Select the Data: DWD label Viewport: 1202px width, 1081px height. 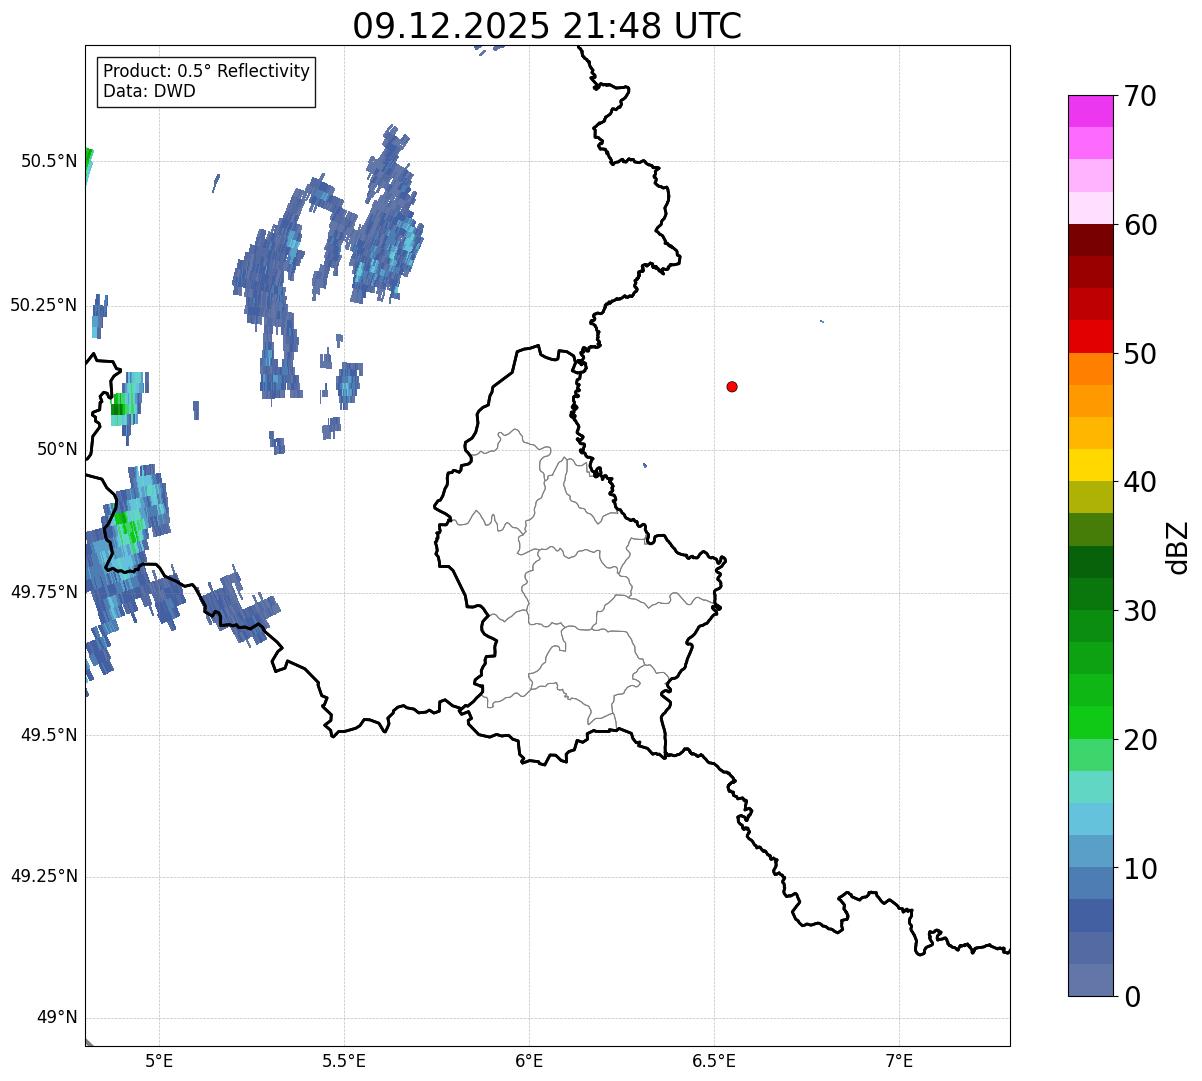click(149, 91)
